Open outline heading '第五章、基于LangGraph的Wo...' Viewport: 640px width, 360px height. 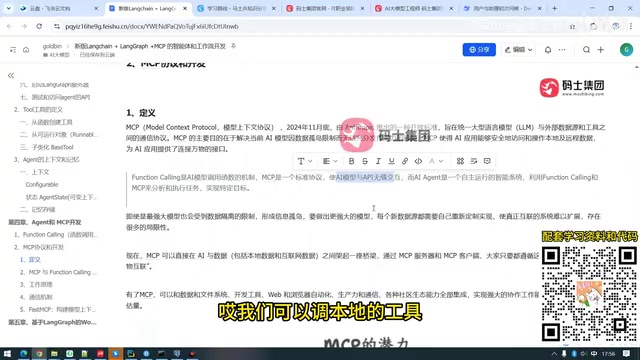point(52,322)
